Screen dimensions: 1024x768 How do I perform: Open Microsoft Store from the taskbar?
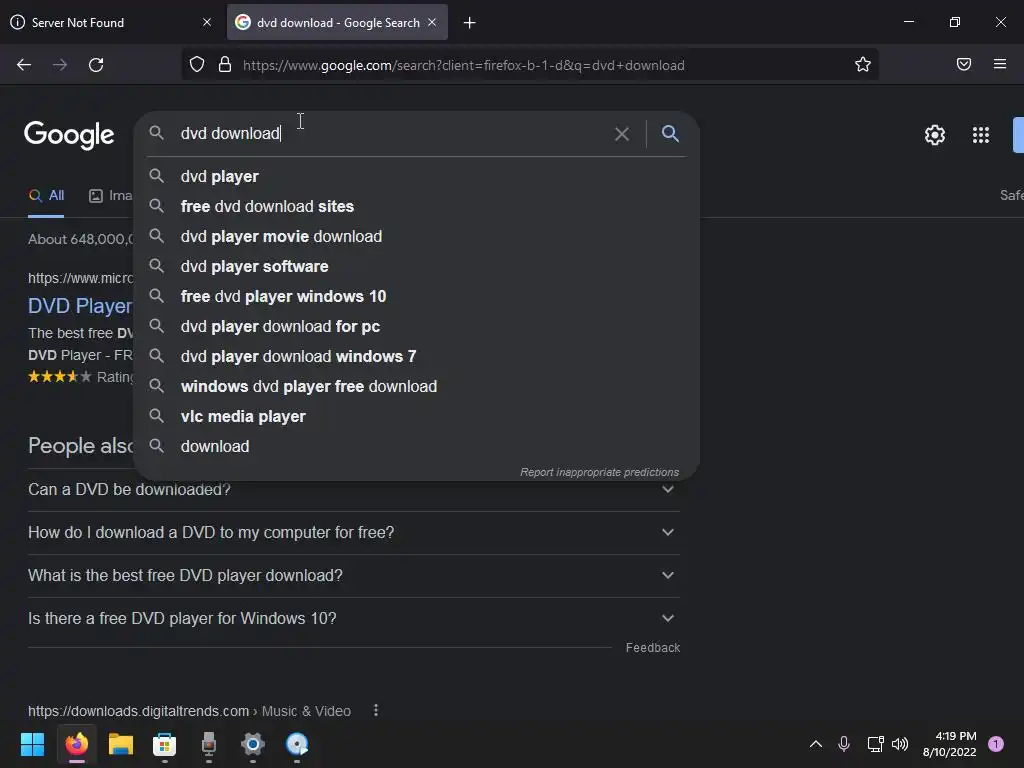(x=165, y=744)
